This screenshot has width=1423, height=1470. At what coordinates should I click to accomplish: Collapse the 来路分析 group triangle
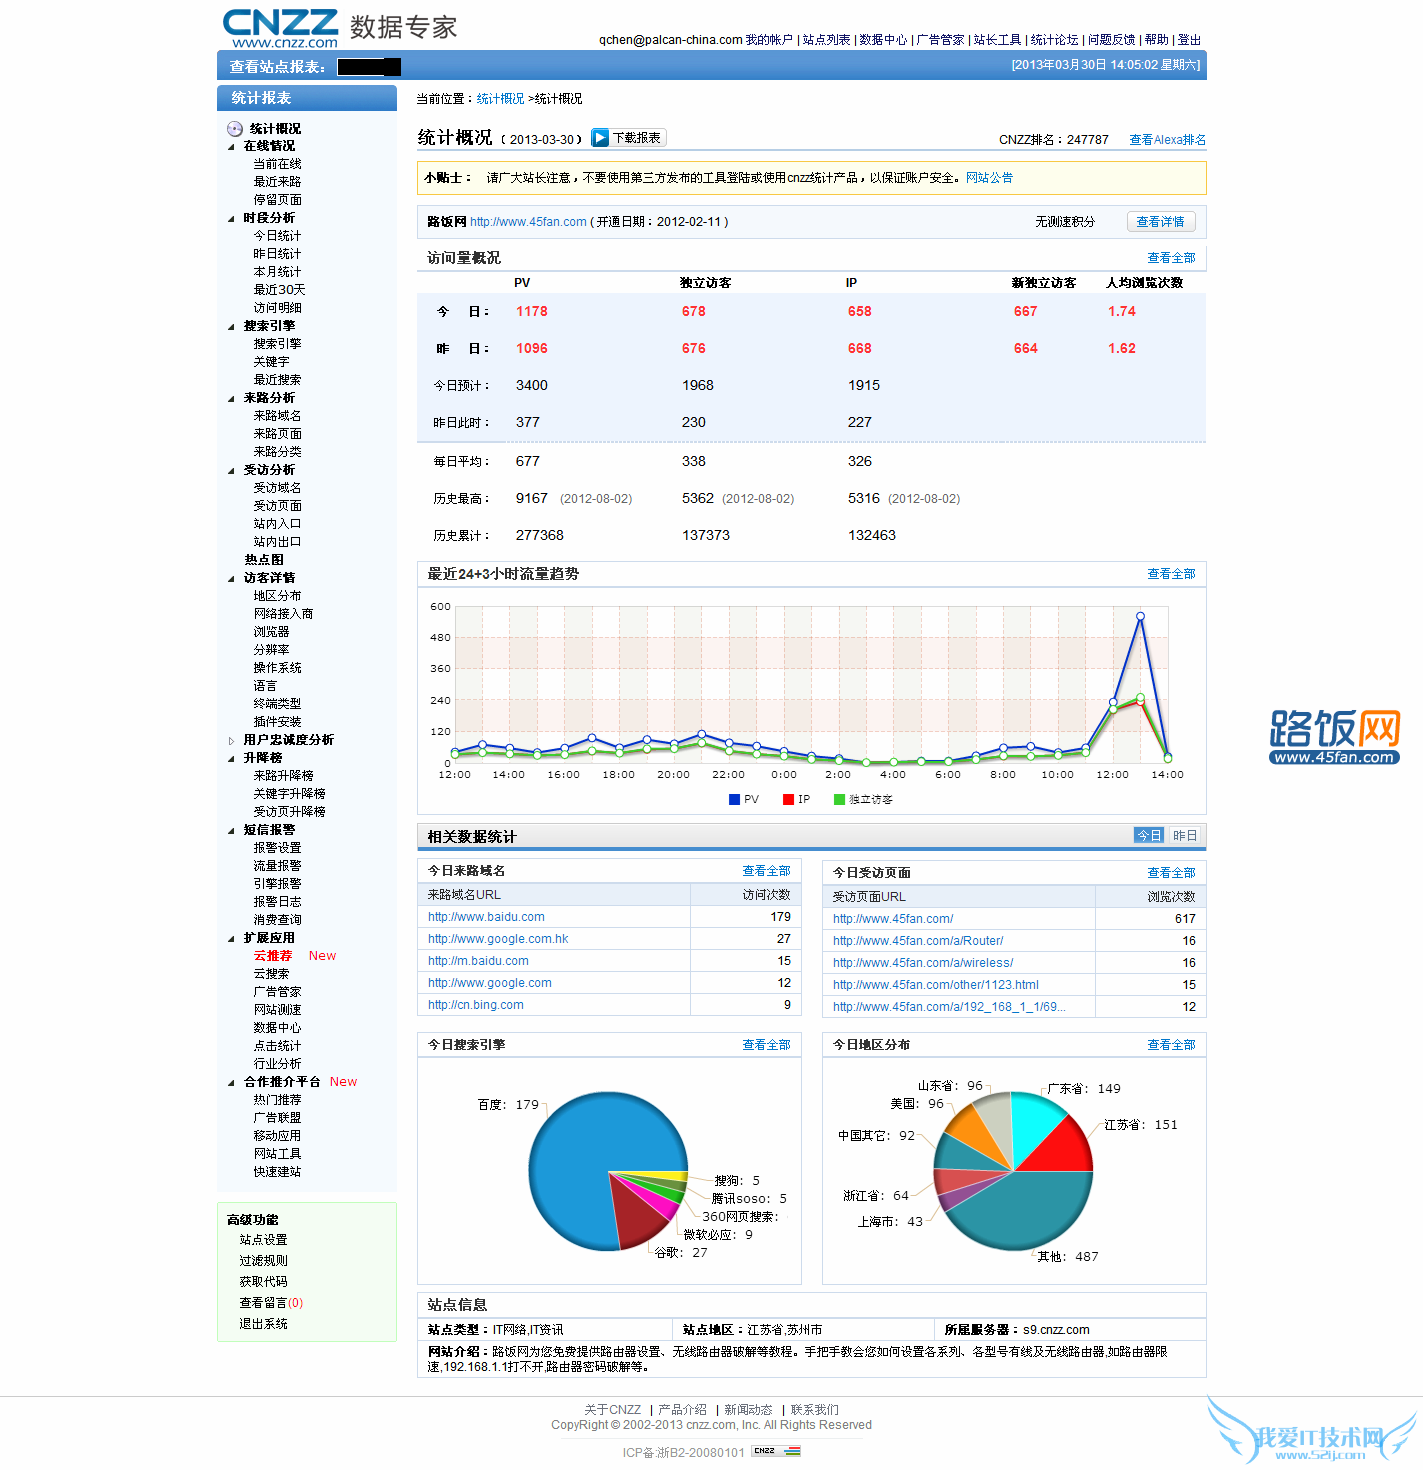(231, 399)
